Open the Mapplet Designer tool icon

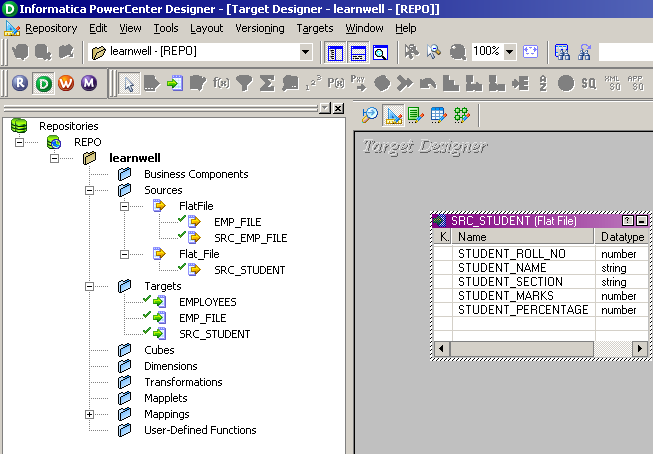[x=438, y=115]
